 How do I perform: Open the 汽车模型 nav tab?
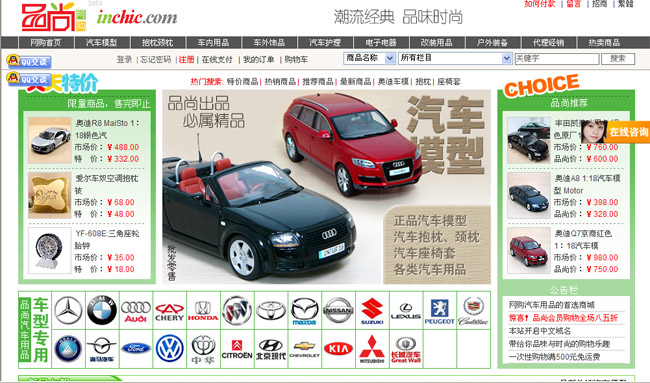coord(102,42)
